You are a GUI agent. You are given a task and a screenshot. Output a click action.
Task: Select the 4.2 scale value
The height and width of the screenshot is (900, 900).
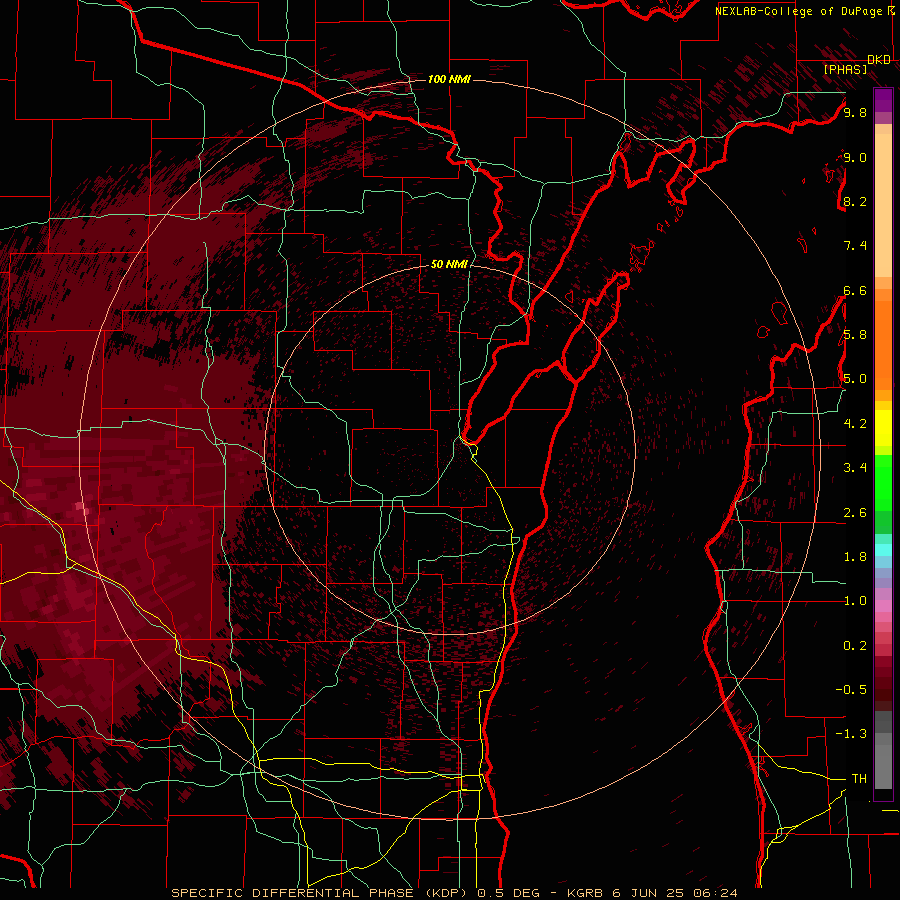click(855, 424)
